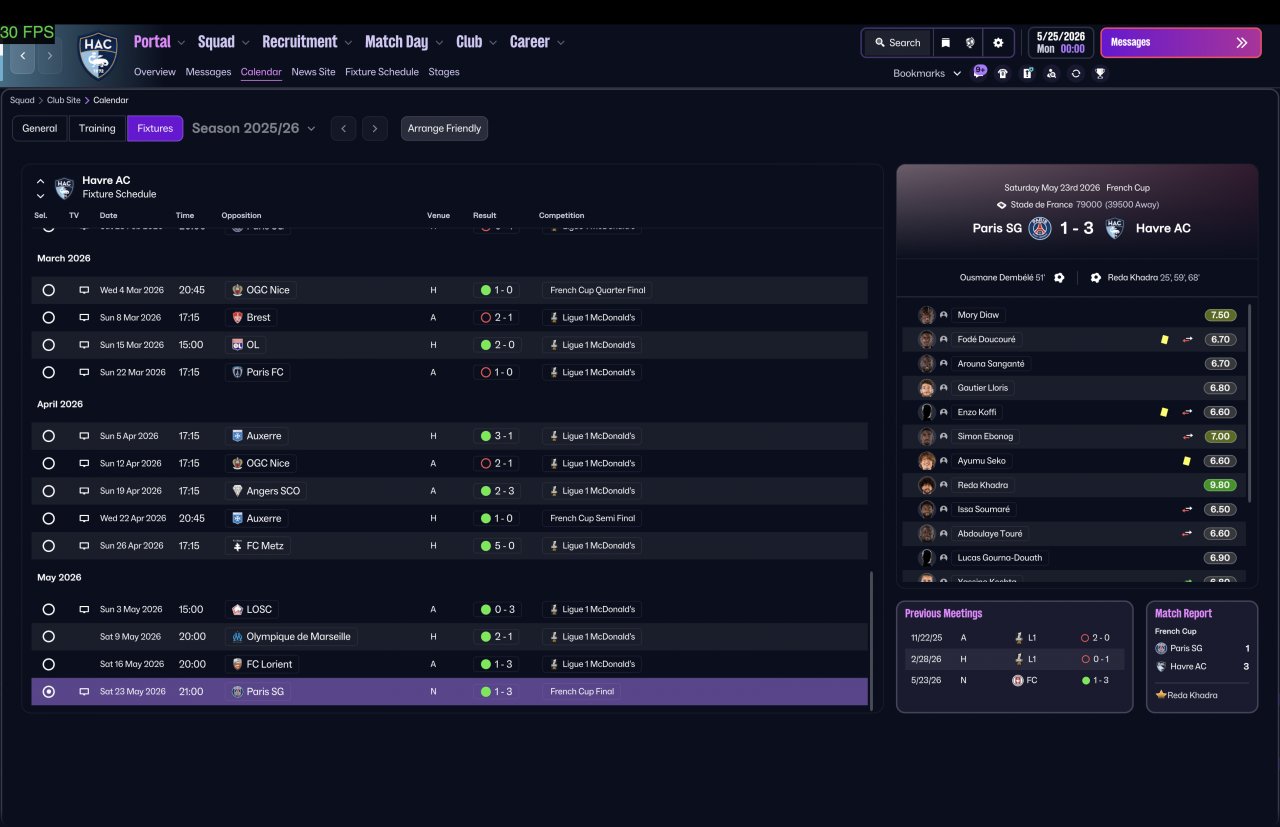Click the TV icon for OGC Nice 4 Mar fixture
Viewport: 1280px width, 827px height.
coord(84,290)
